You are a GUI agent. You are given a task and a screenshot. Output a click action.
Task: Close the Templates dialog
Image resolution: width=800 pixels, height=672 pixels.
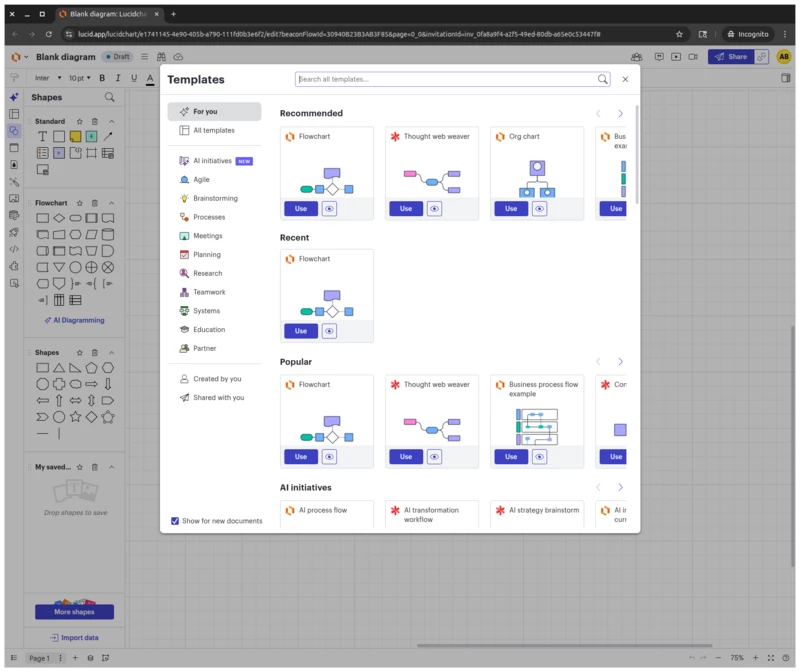[625, 79]
